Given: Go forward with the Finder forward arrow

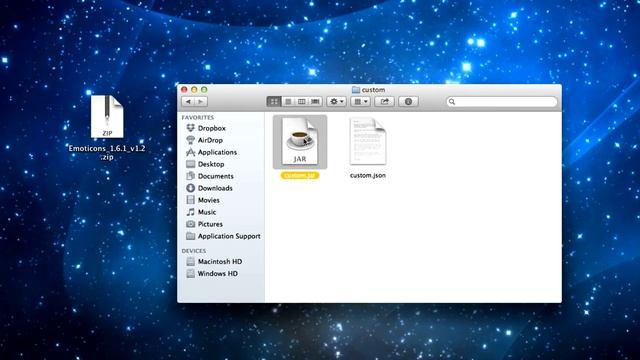Looking at the screenshot, I should click(x=201, y=102).
